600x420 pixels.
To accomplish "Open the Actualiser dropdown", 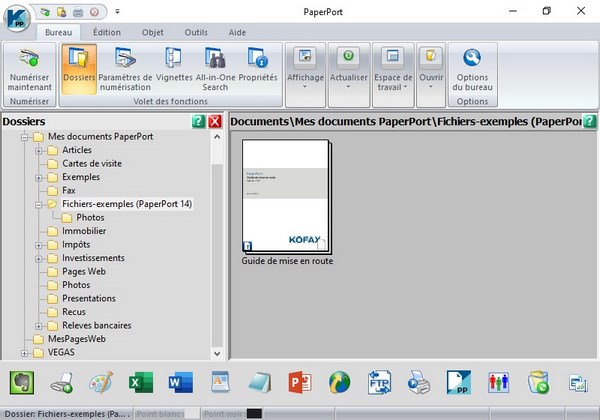I will [349, 74].
